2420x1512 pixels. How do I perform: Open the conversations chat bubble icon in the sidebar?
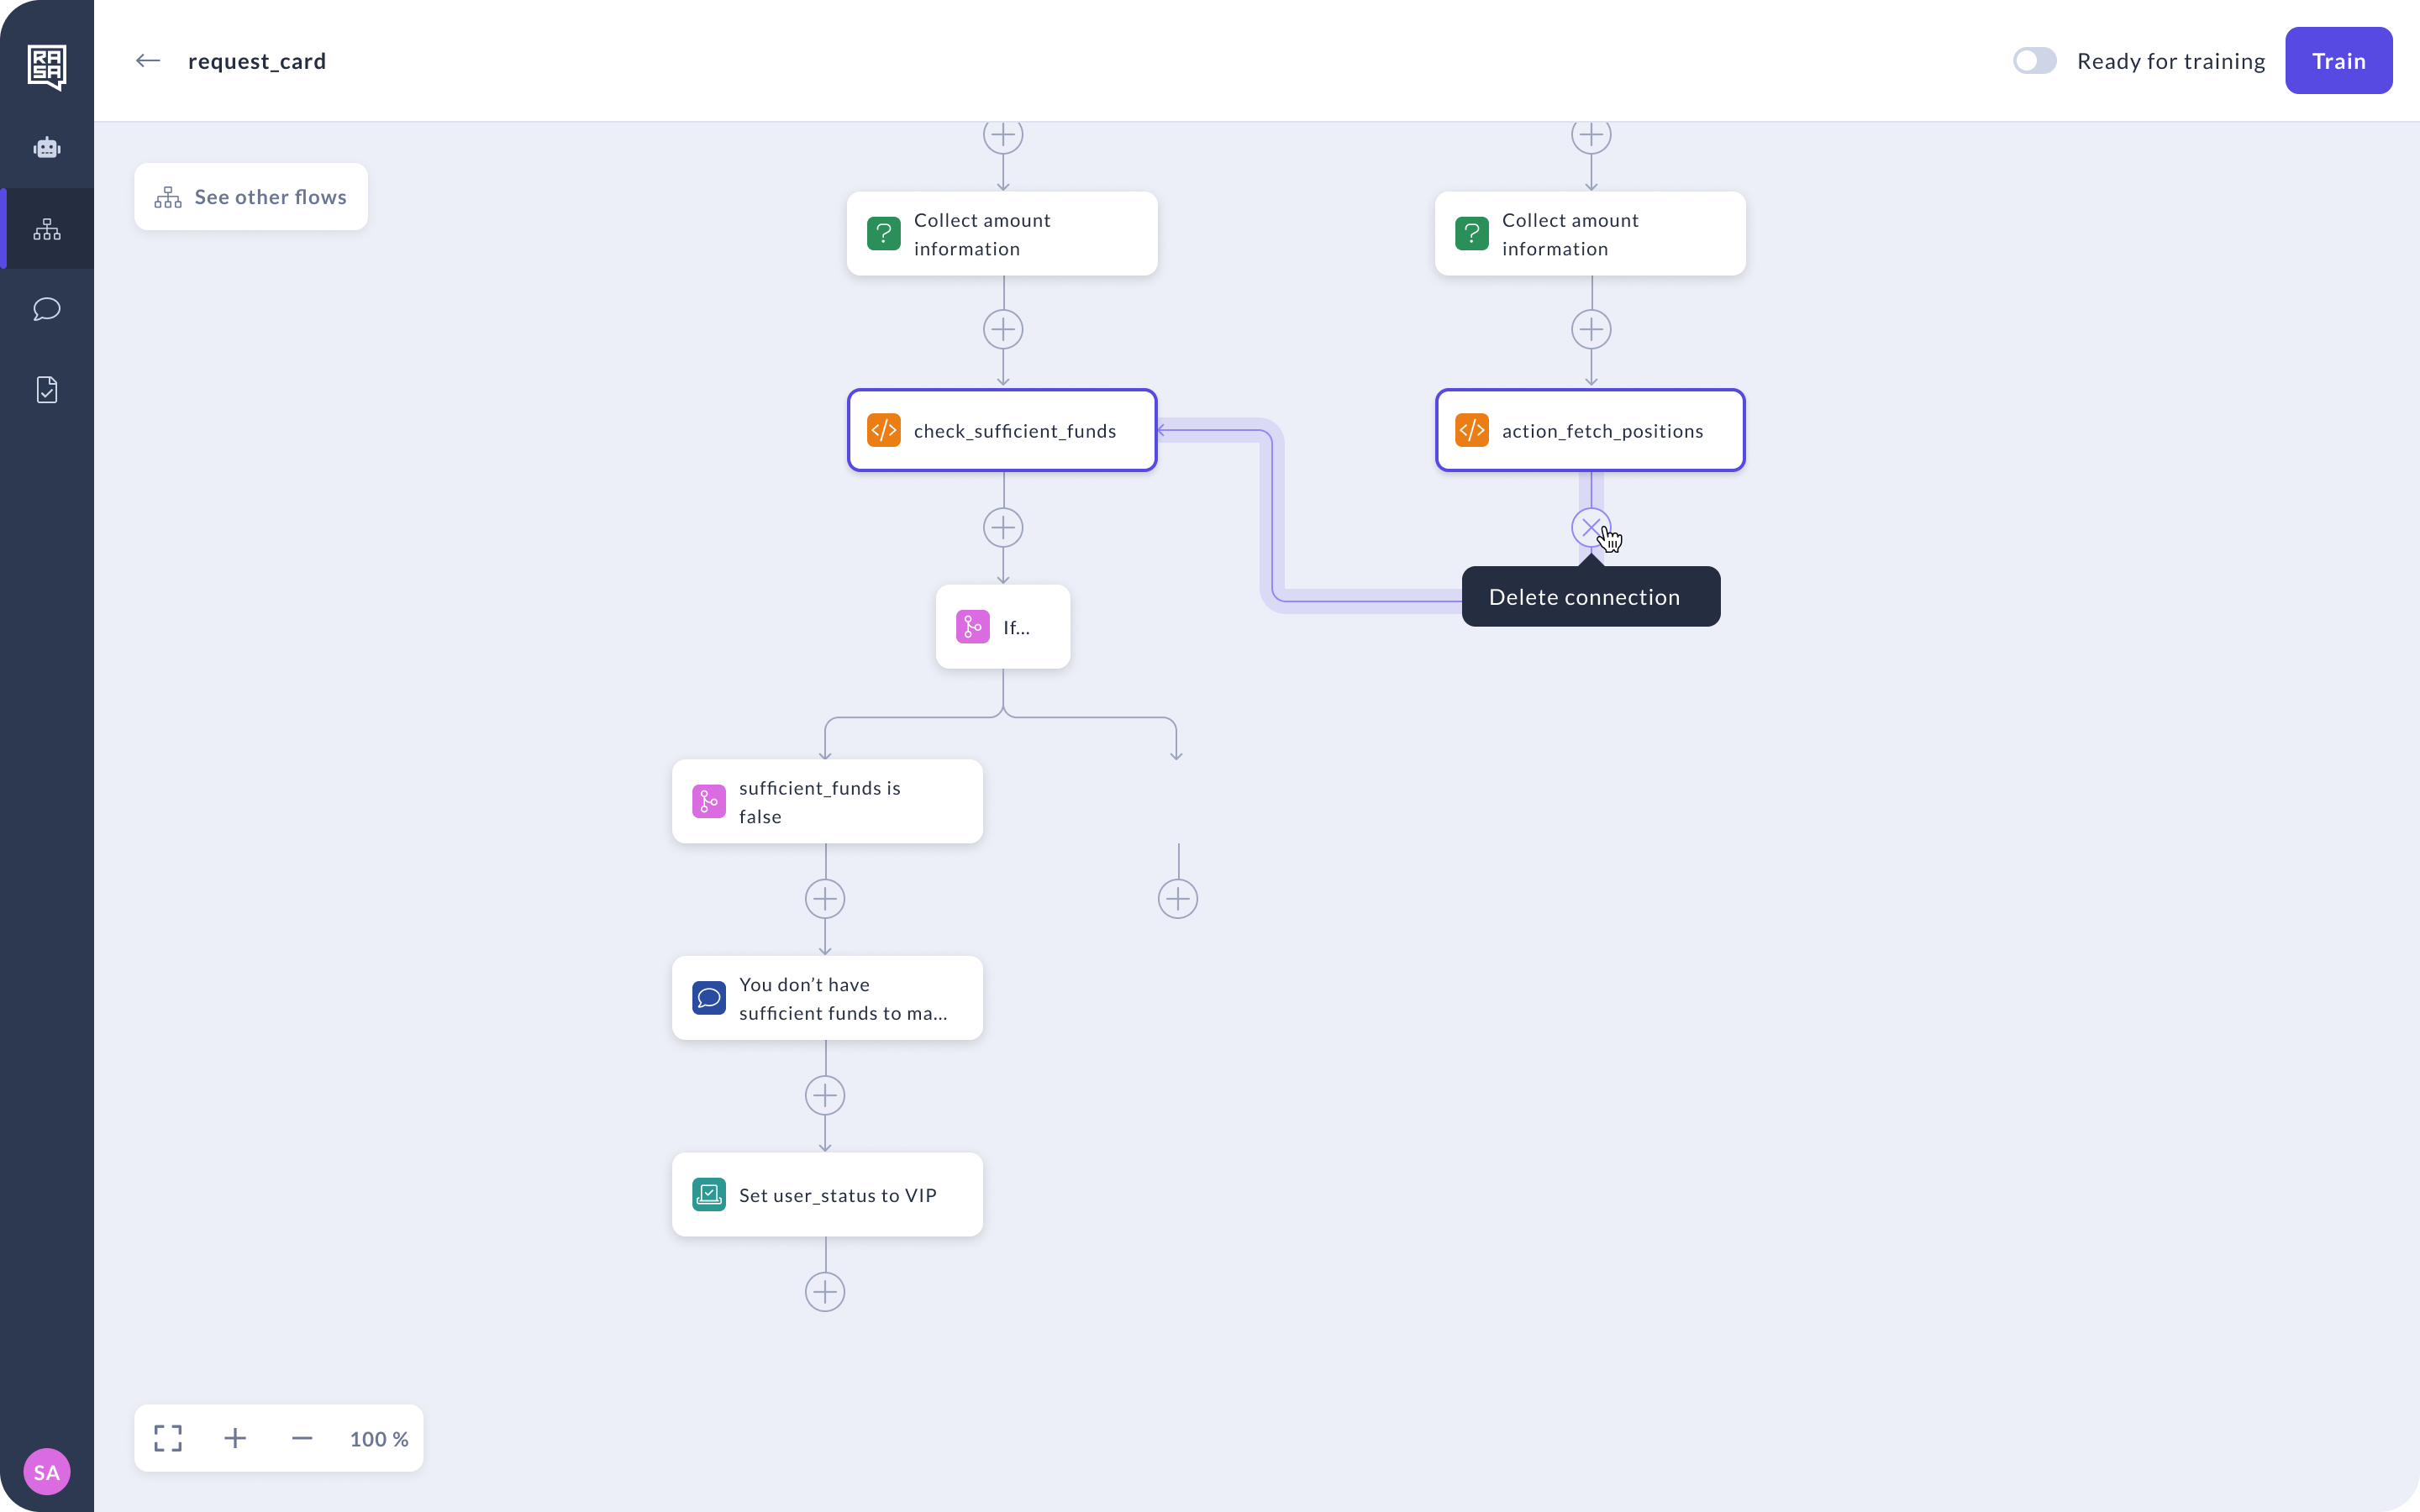pos(47,309)
